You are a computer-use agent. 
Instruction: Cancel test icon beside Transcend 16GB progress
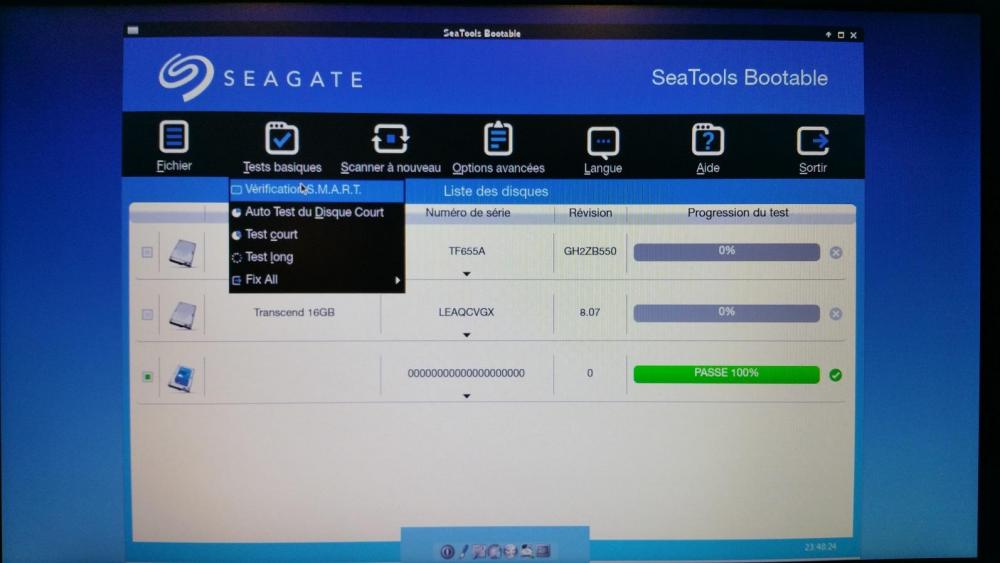pyautogui.click(x=835, y=314)
